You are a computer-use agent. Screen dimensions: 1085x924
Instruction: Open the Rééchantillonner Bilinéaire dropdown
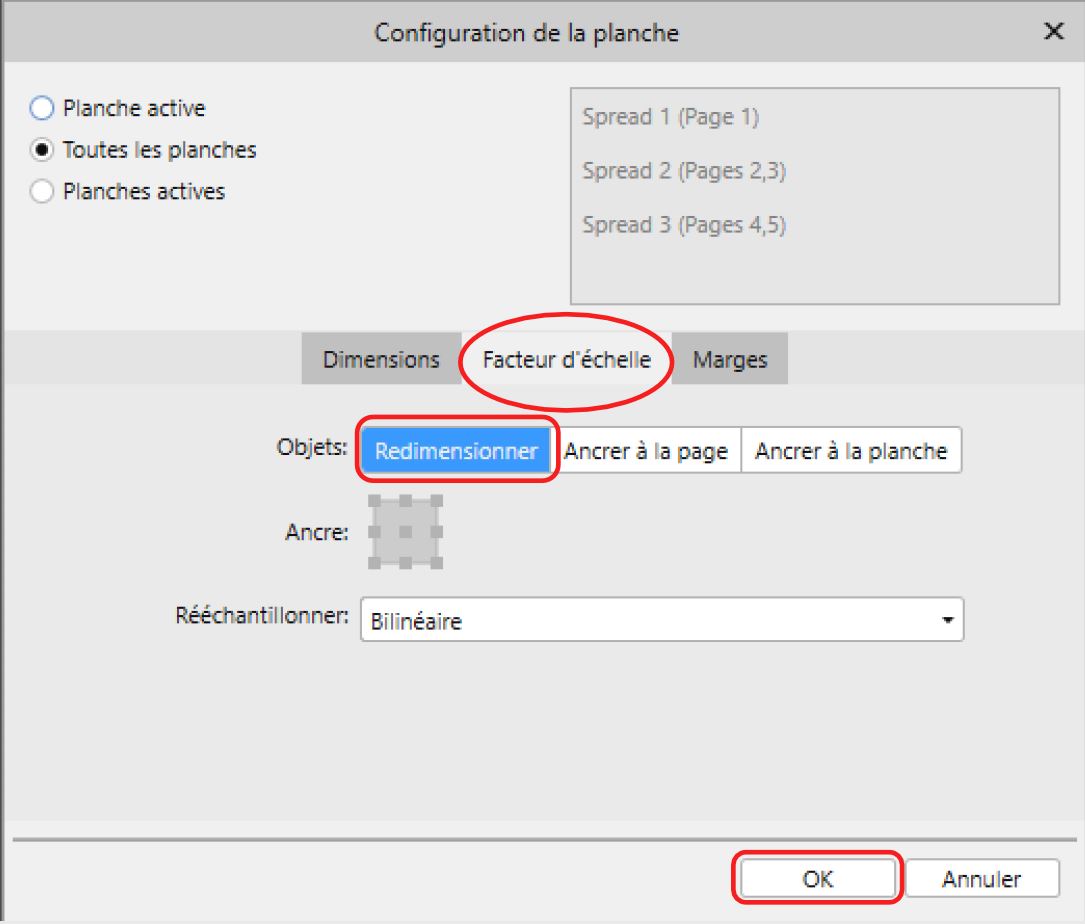(x=662, y=619)
